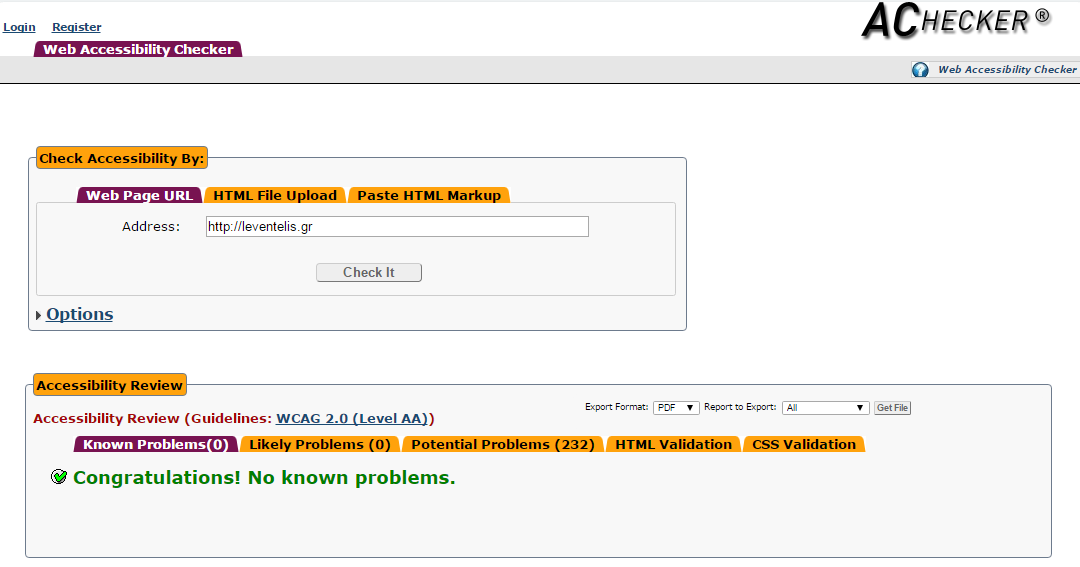
Task: Click the Check It button
Action: pyautogui.click(x=368, y=272)
